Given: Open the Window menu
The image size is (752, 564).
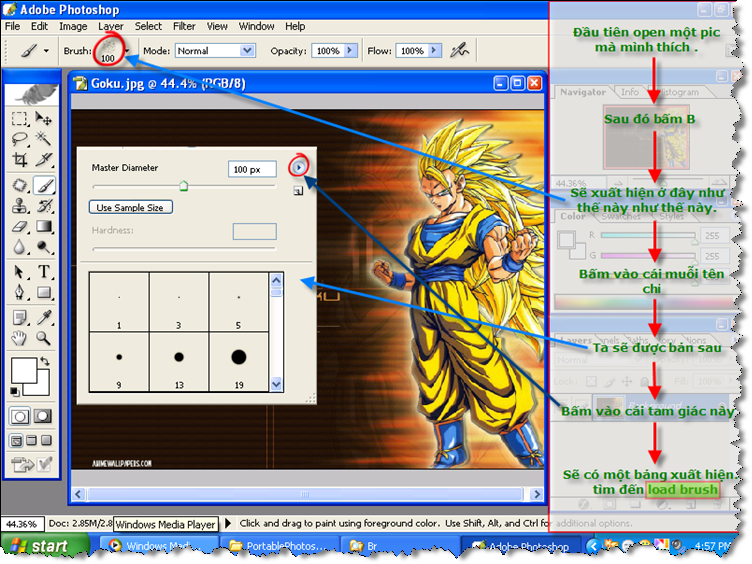Looking at the screenshot, I should tap(257, 26).
